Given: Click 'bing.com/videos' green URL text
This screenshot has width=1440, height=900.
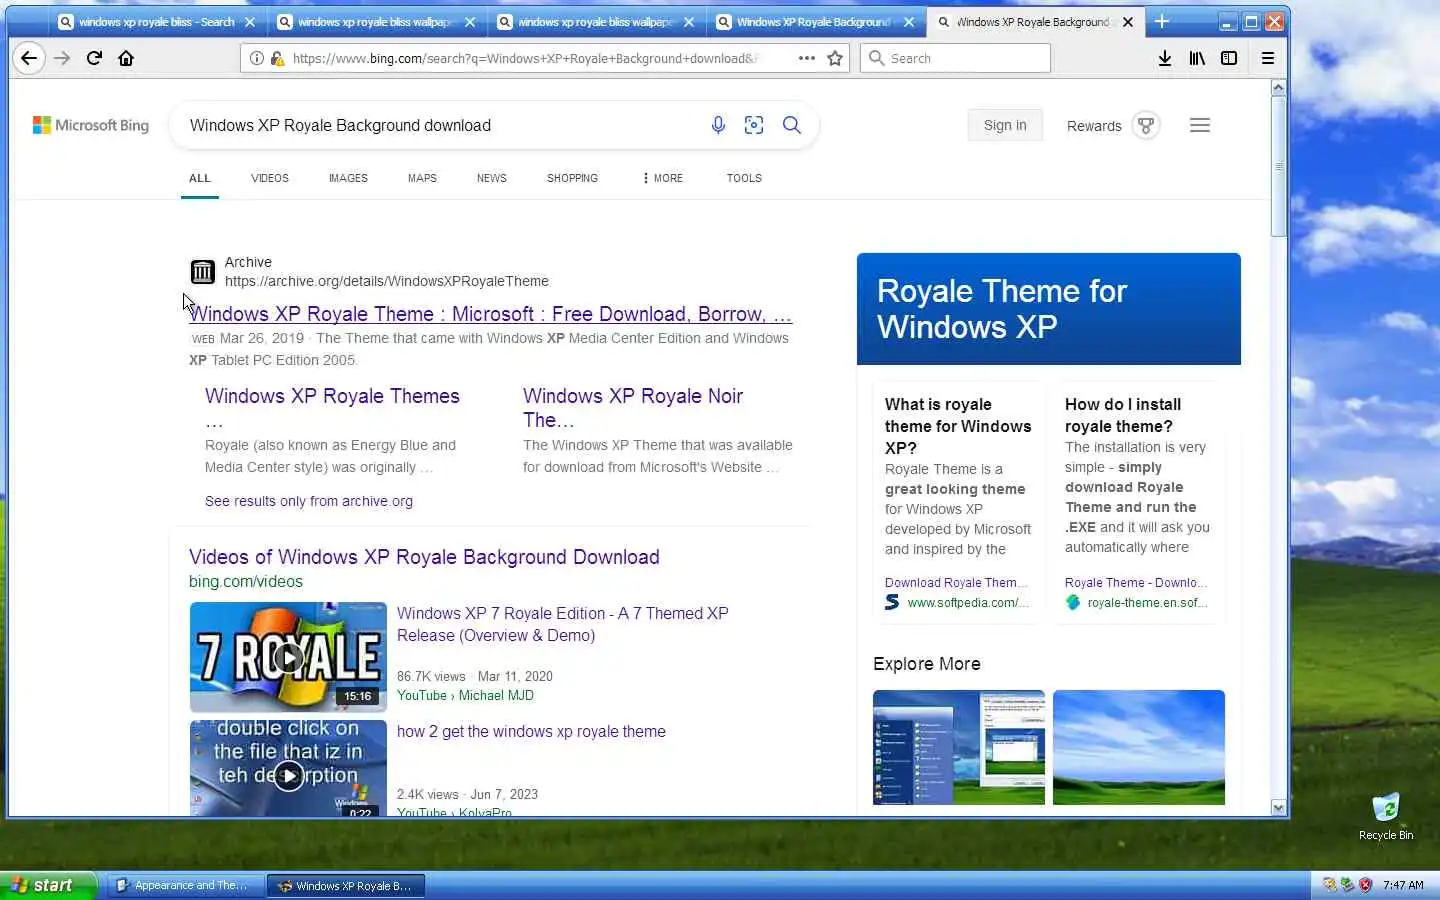Looking at the screenshot, I should coord(246,581).
